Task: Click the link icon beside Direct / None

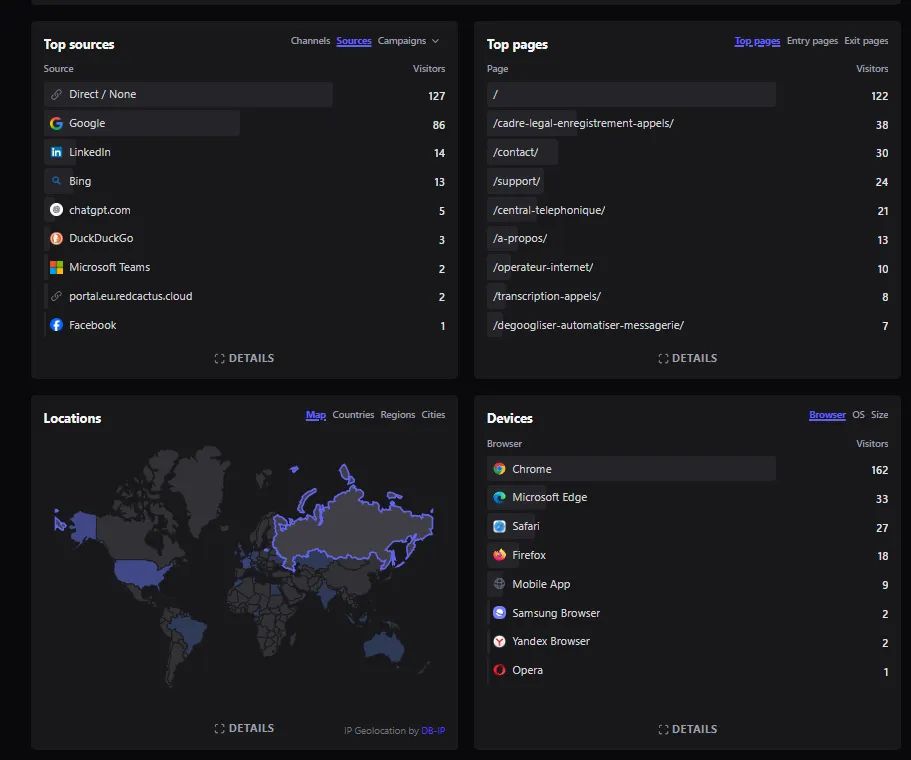Action: [x=56, y=94]
